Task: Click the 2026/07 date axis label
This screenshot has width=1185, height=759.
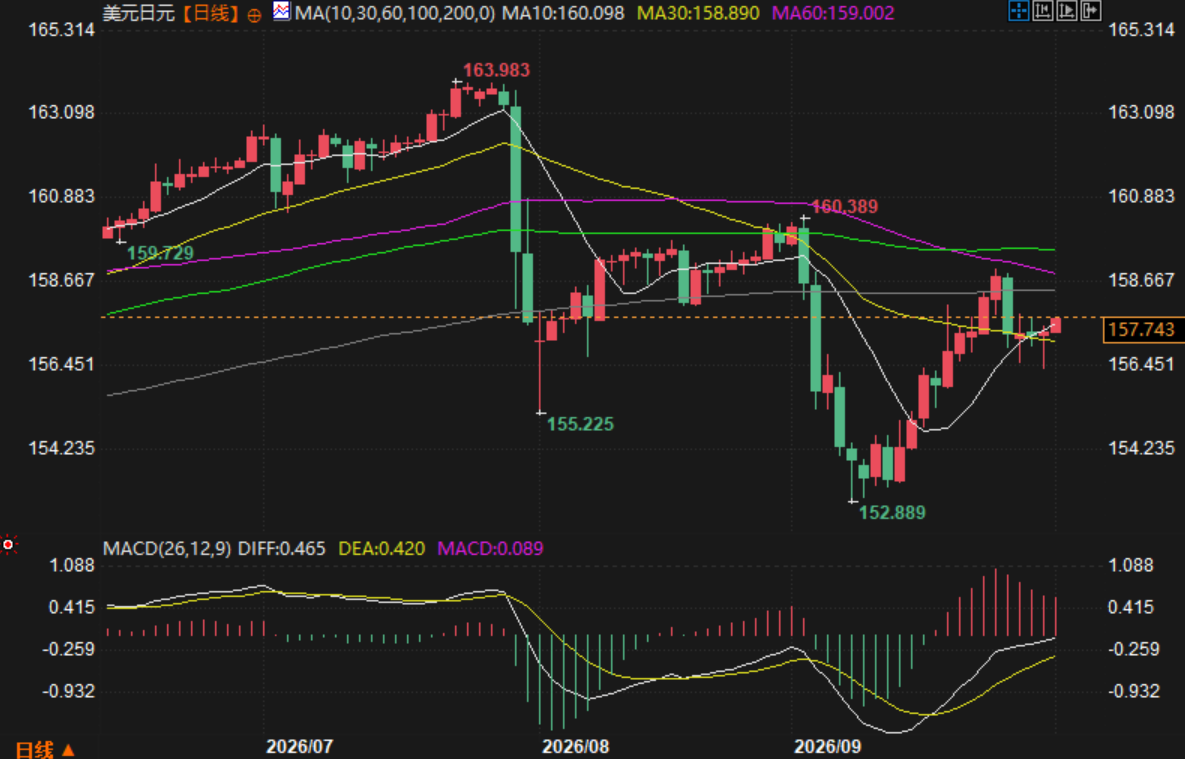Action: [299, 747]
